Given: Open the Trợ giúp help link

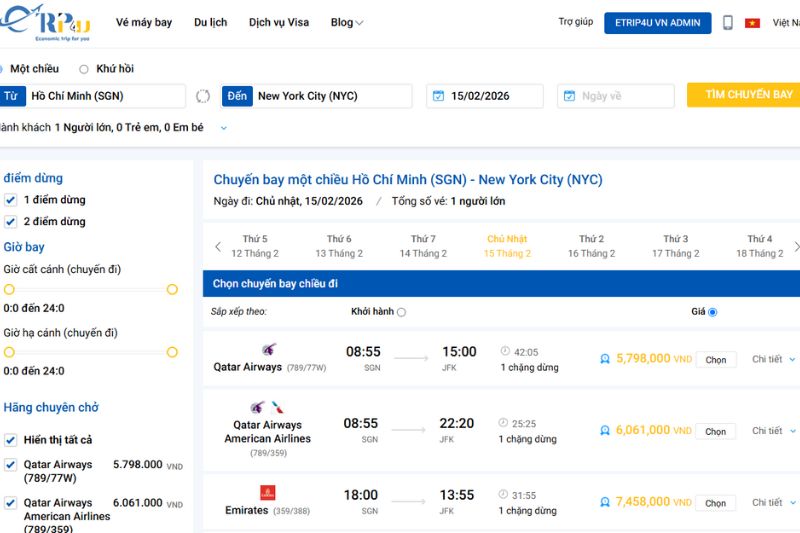Looking at the screenshot, I should click(x=576, y=21).
